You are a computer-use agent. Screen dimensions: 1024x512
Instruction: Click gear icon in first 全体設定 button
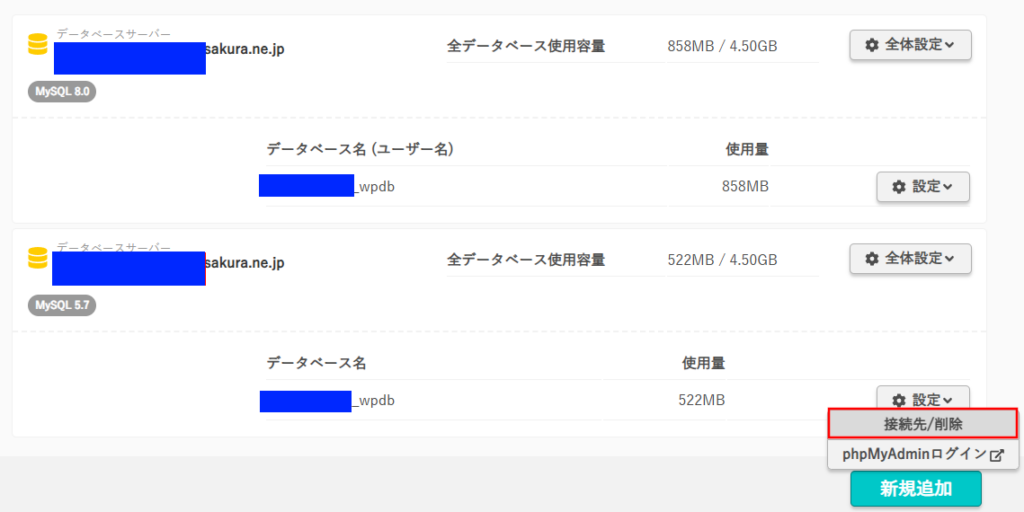(871, 45)
